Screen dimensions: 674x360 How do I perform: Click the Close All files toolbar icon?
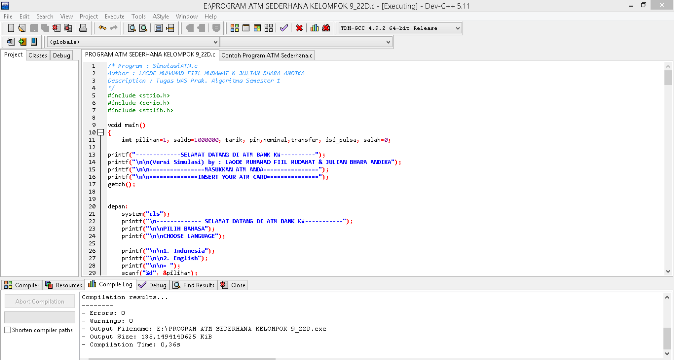[x=68, y=28]
